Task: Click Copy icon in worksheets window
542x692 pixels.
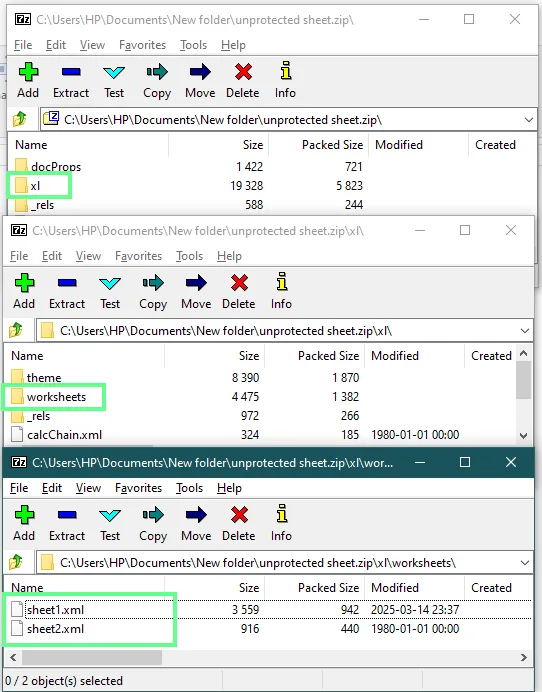Action: coord(153,514)
